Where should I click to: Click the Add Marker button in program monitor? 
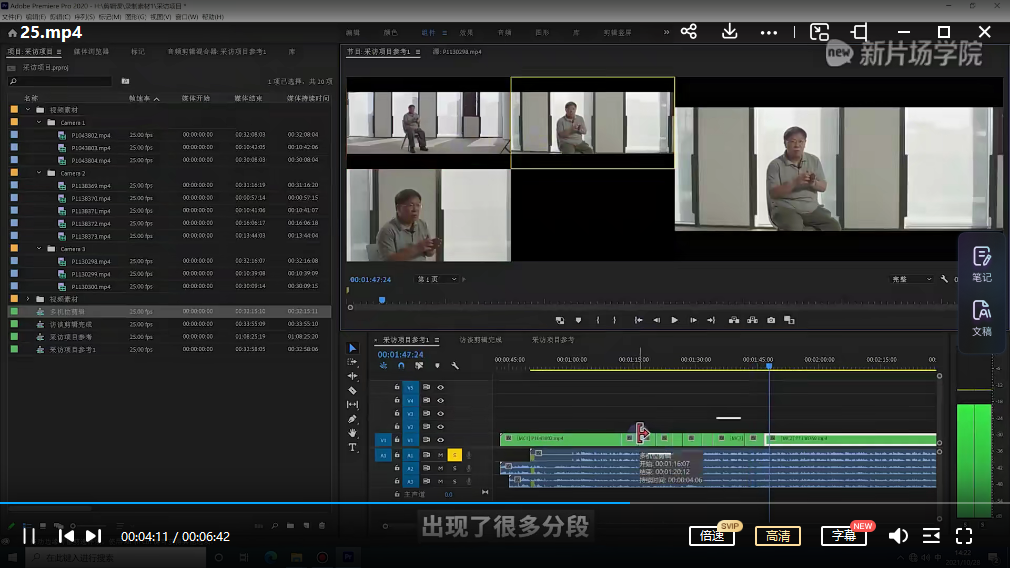[578, 320]
